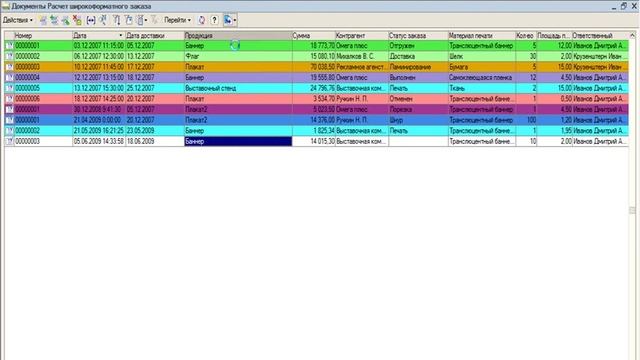
Task: Click the Set date interval icon
Action: point(91,20)
